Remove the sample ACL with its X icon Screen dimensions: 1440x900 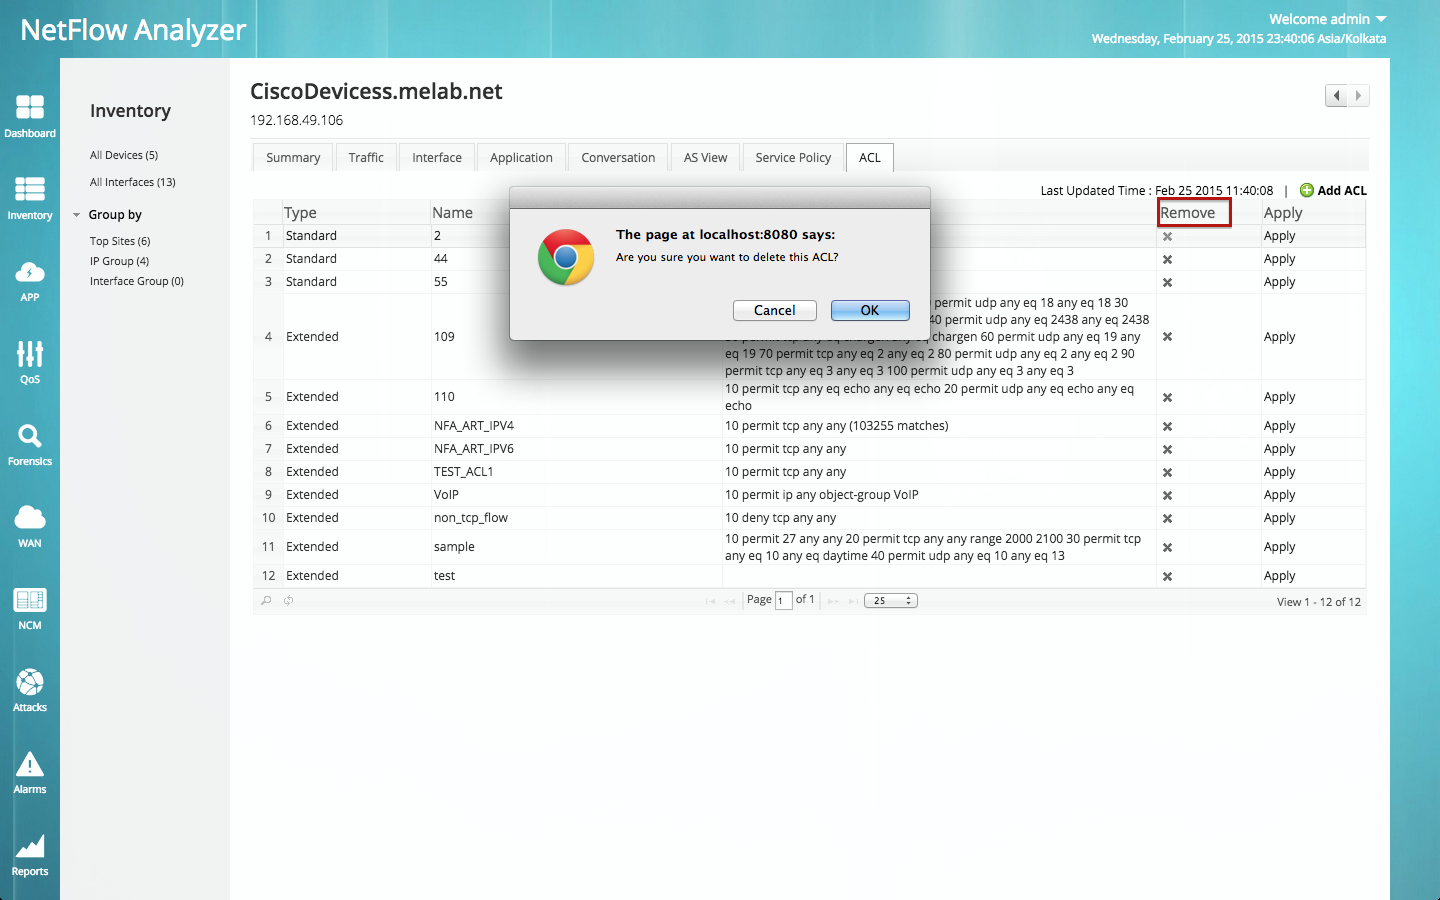tap(1167, 548)
